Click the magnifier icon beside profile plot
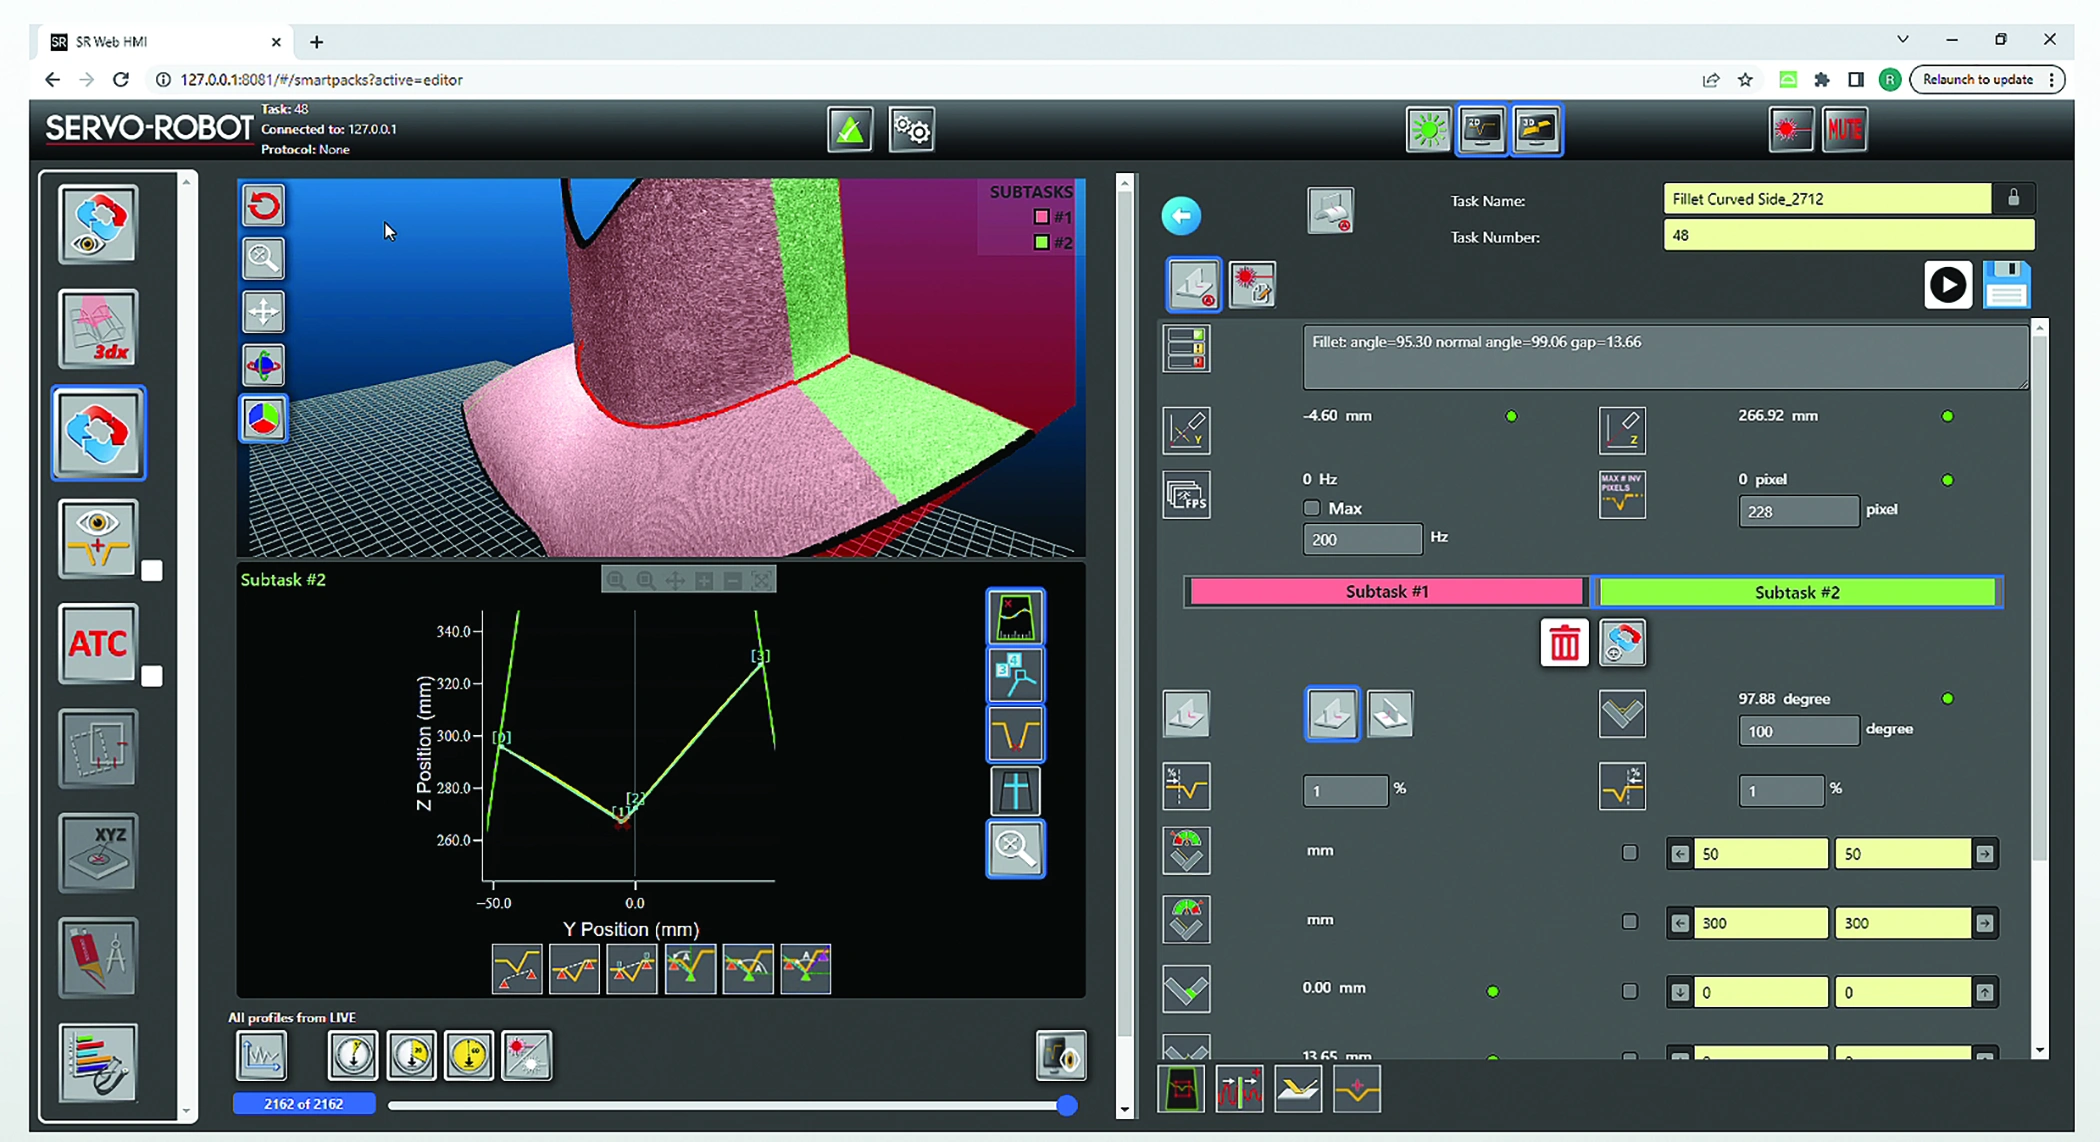Viewport: 2100px width, 1142px height. pos(1016,849)
